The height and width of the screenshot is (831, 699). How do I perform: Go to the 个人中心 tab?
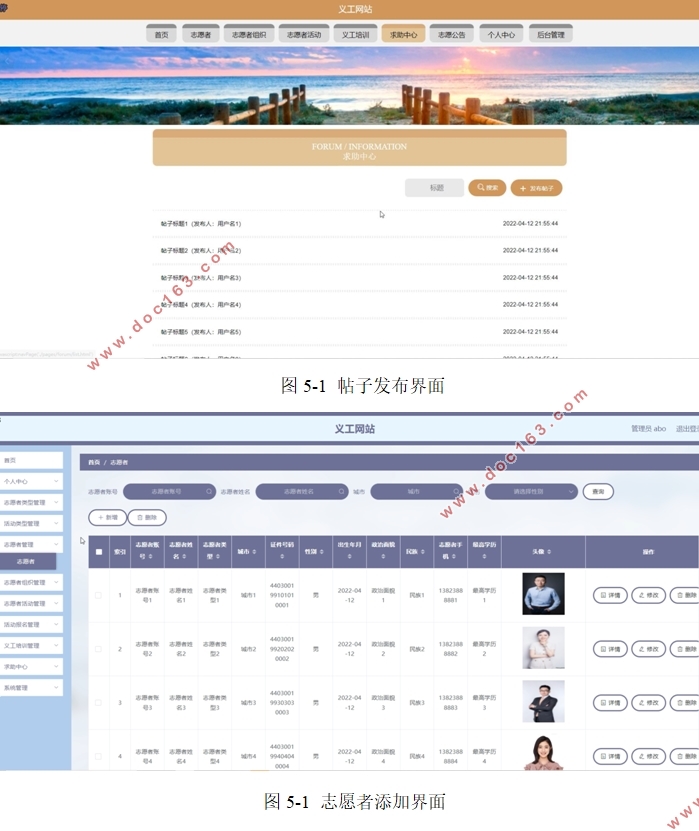click(501, 34)
